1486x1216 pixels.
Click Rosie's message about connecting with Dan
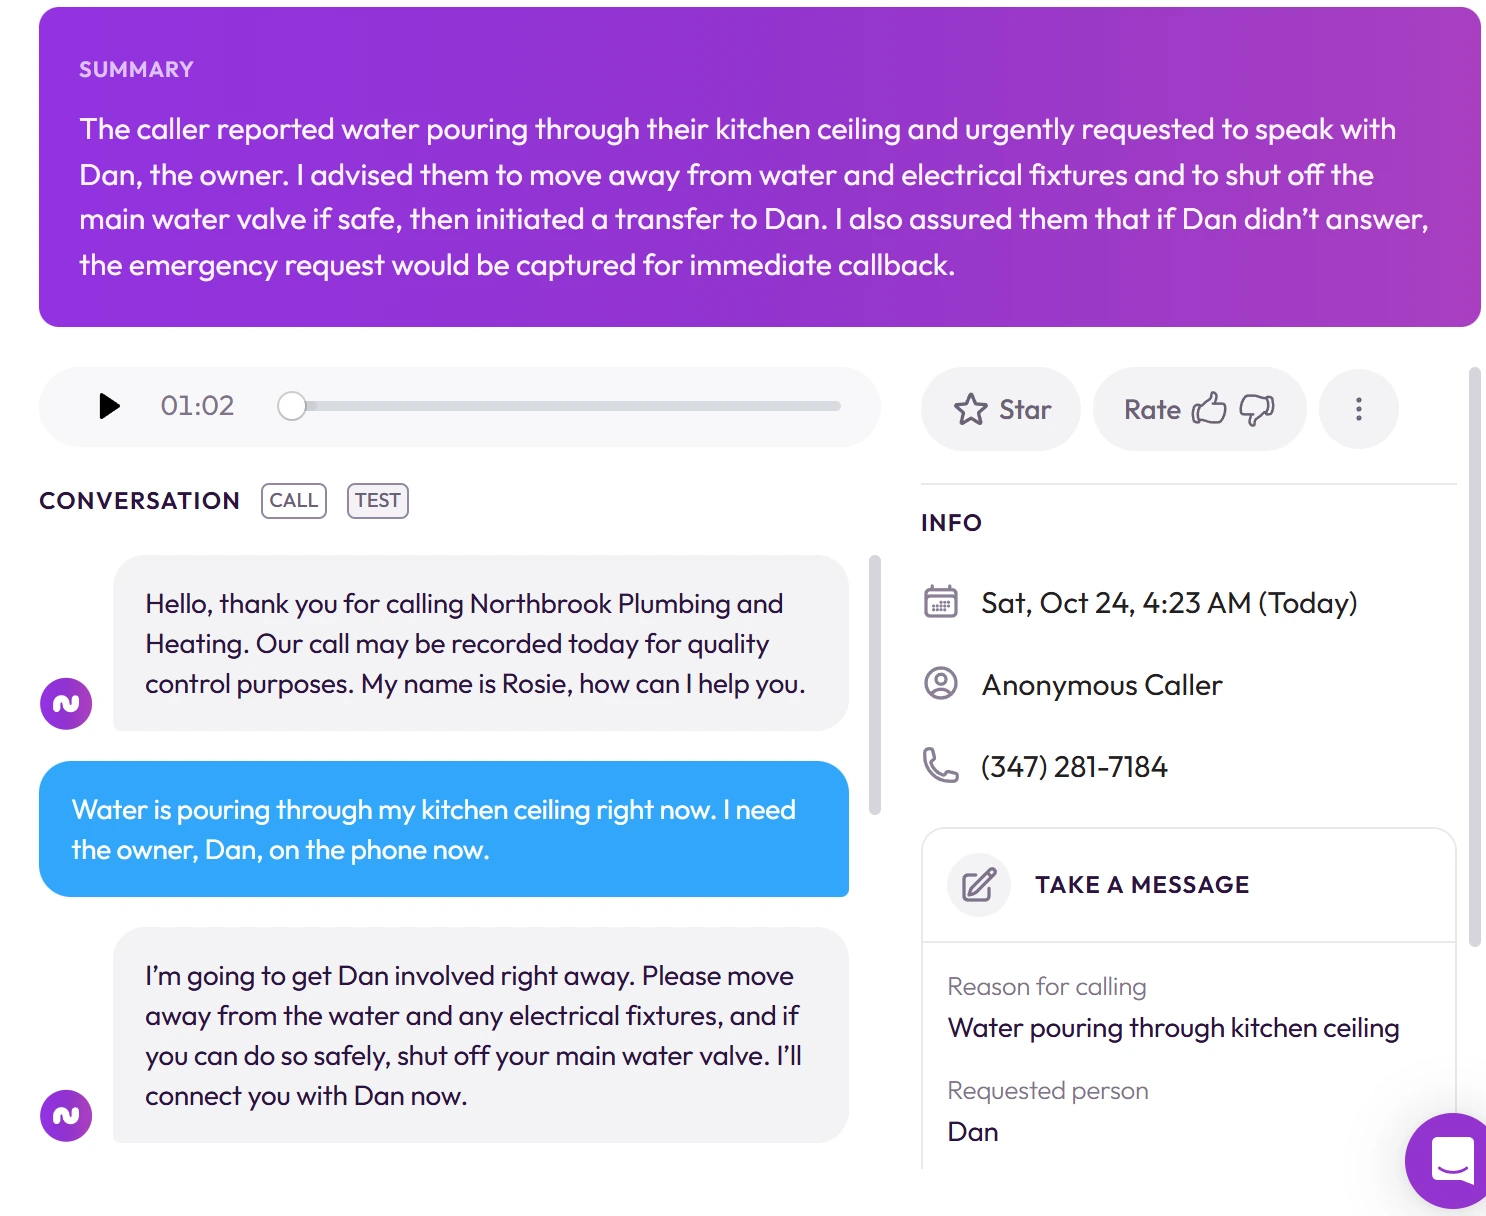[481, 1035]
